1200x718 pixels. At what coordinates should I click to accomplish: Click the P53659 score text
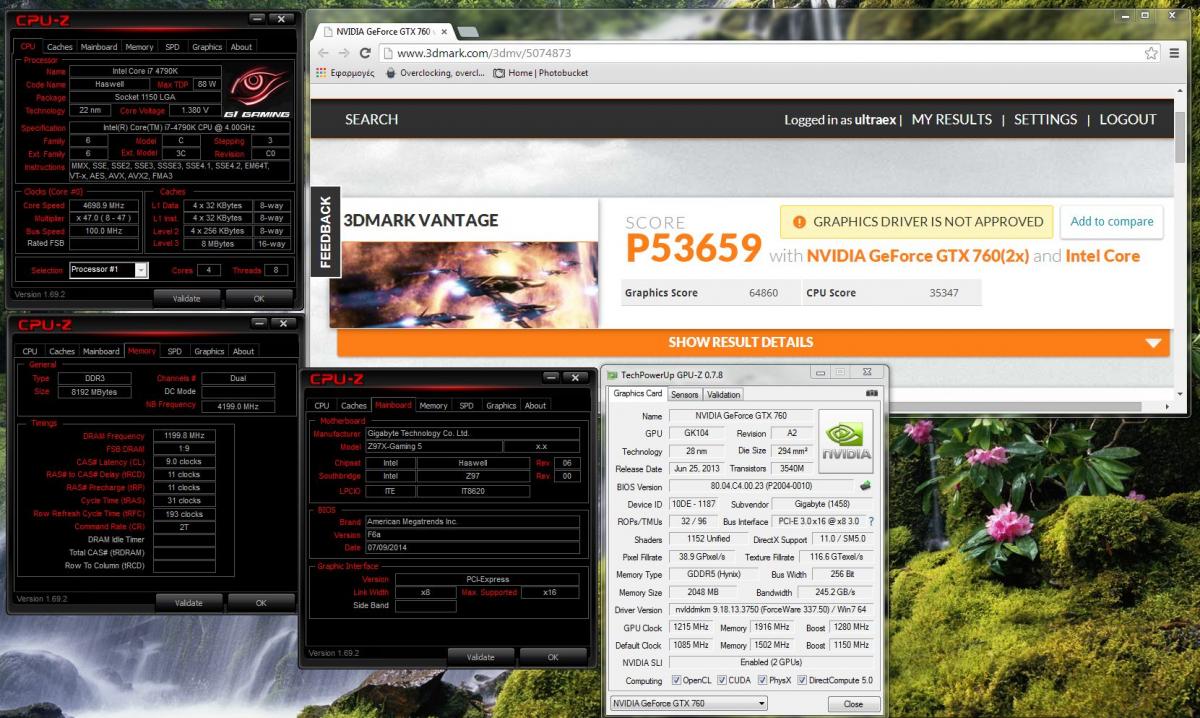(695, 250)
